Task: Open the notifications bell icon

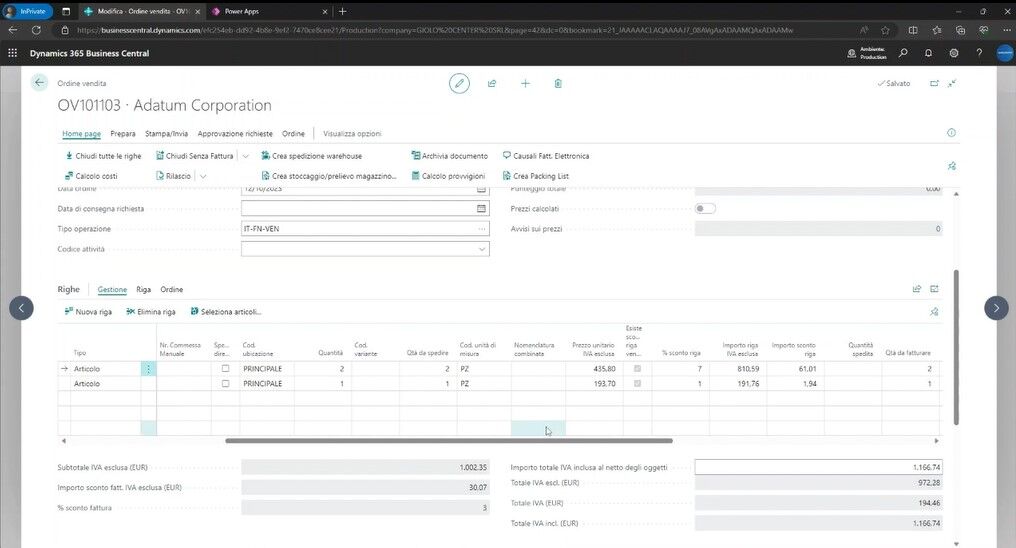Action: pyautogui.click(x=928, y=53)
